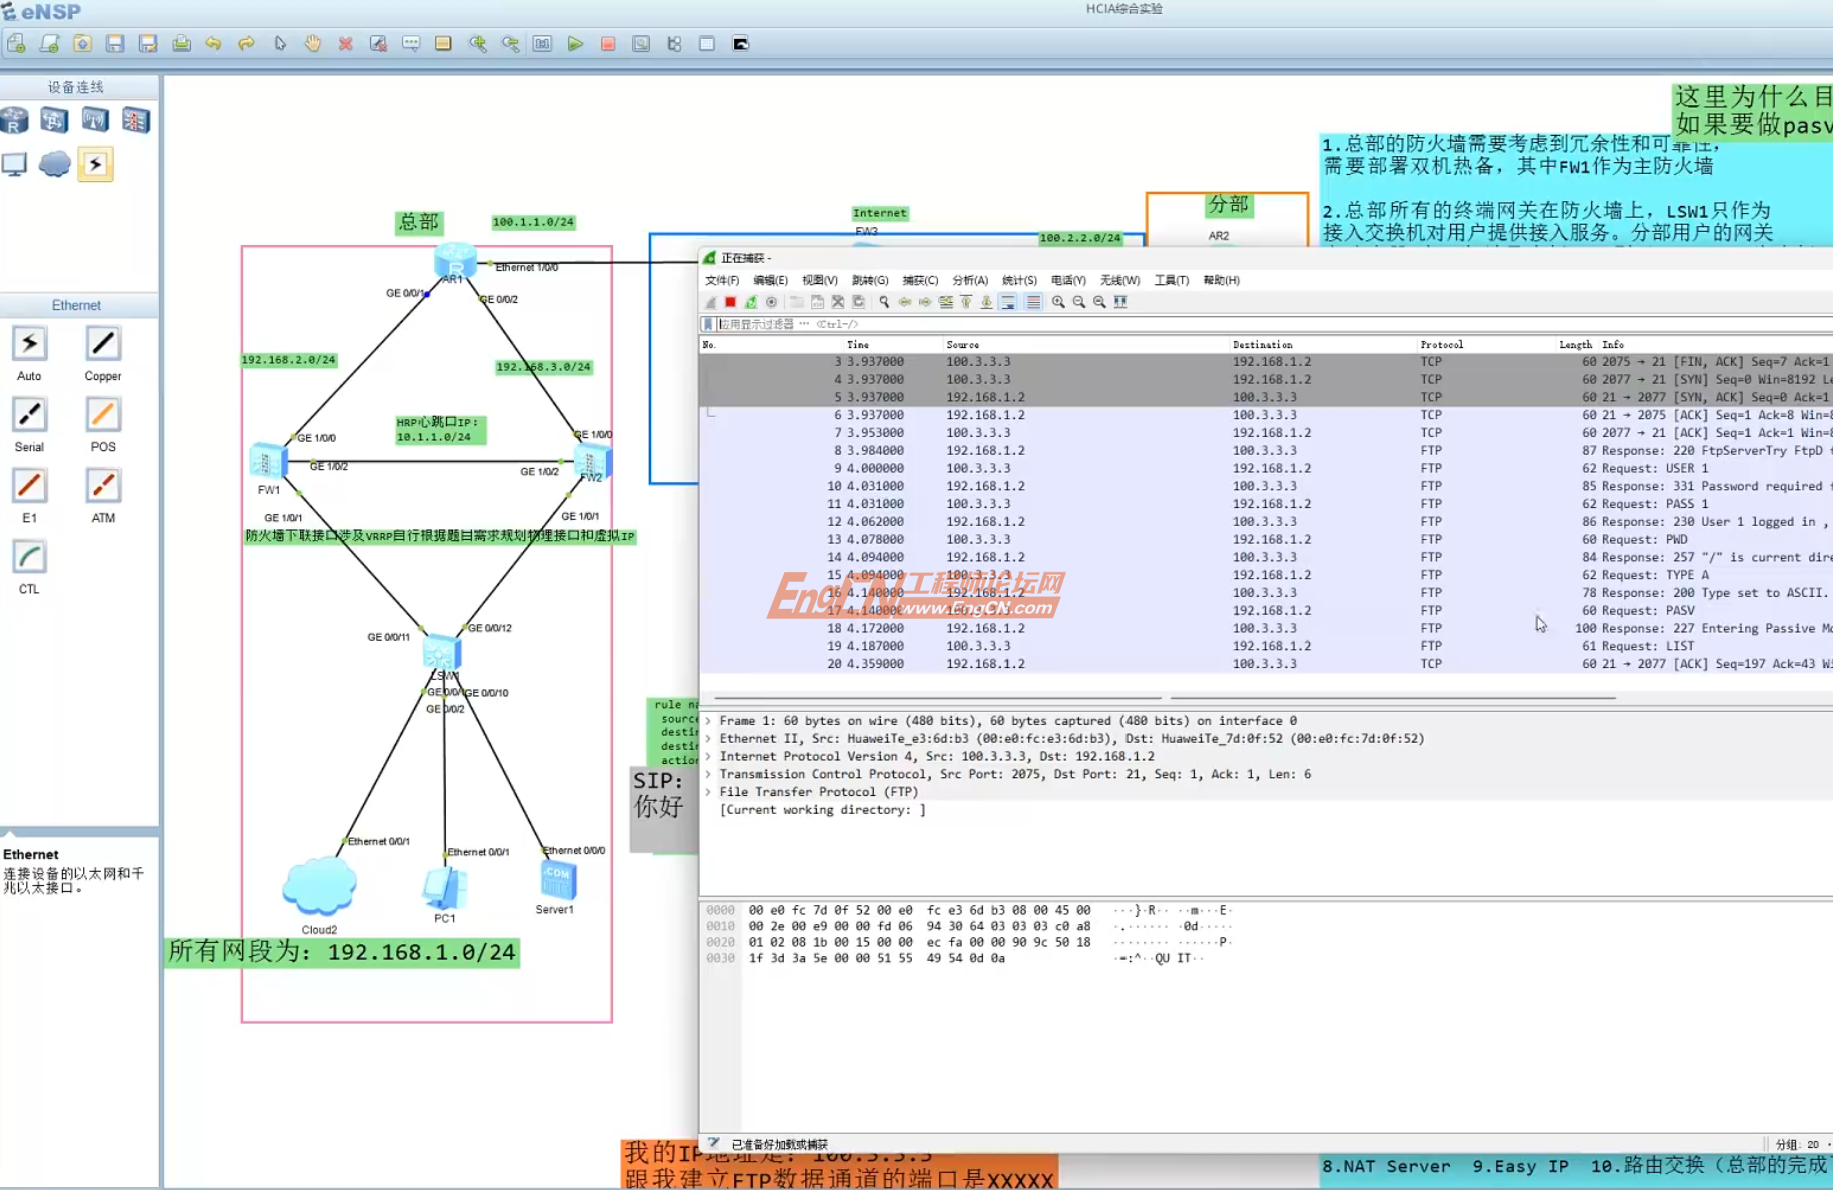Click the red X delete tool in eNSP toolbar

[x=345, y=44]
